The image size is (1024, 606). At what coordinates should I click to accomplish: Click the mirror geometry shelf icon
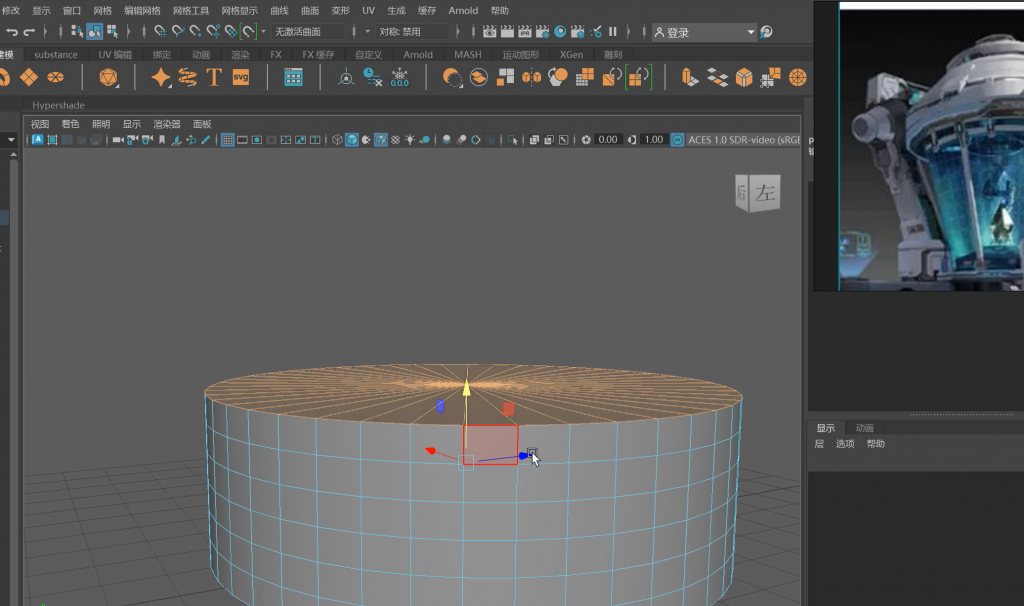[x=532, y=78]
